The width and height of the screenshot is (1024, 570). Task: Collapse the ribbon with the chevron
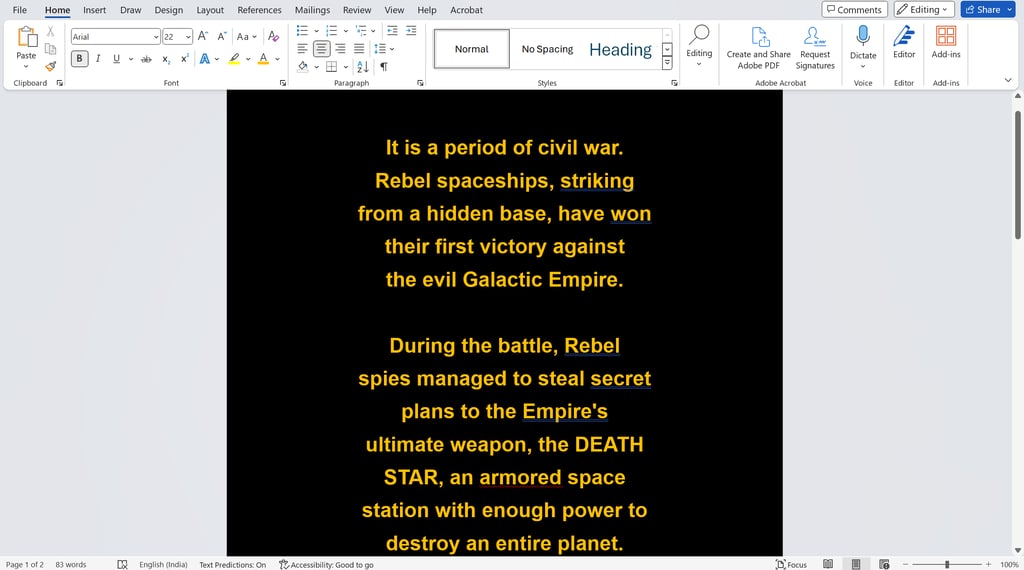[1008, 80]
